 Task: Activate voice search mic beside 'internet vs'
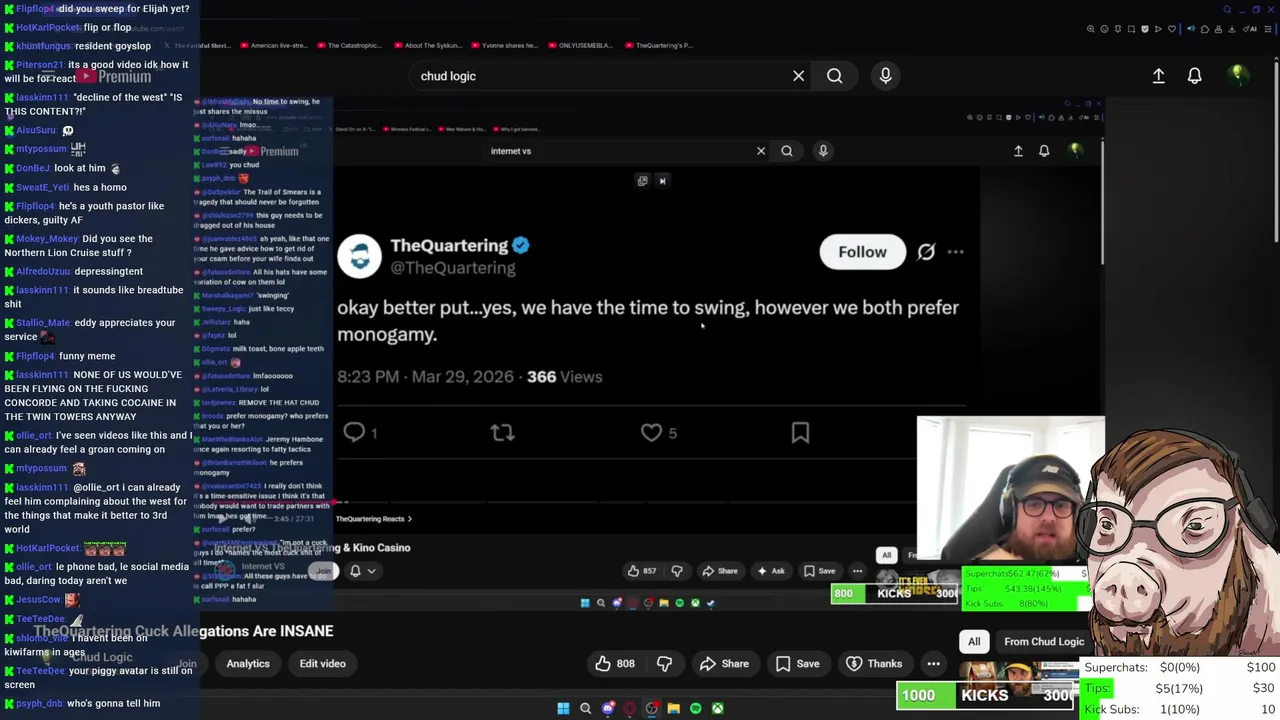[823, 151]
